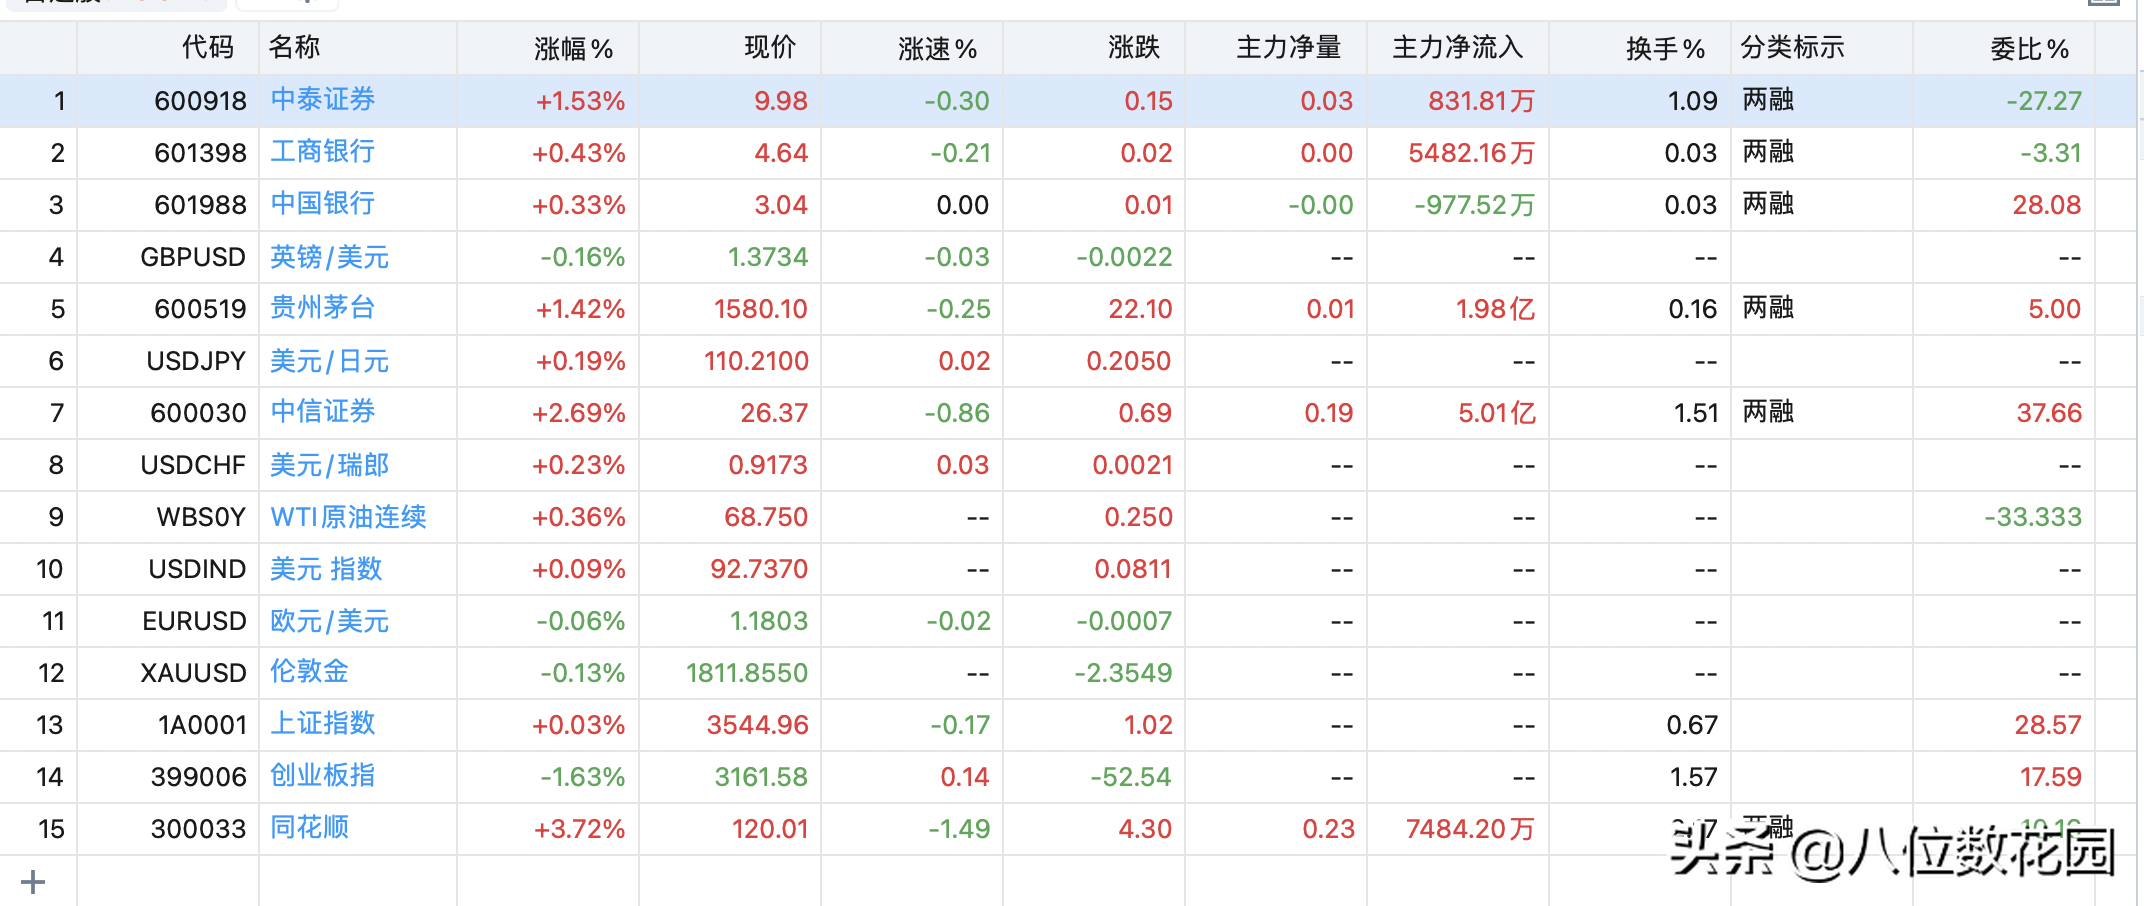Sort by the 涨速% column header
Image resolution: width=2144 pixels, height=906 pixels.
coord(937,48)
